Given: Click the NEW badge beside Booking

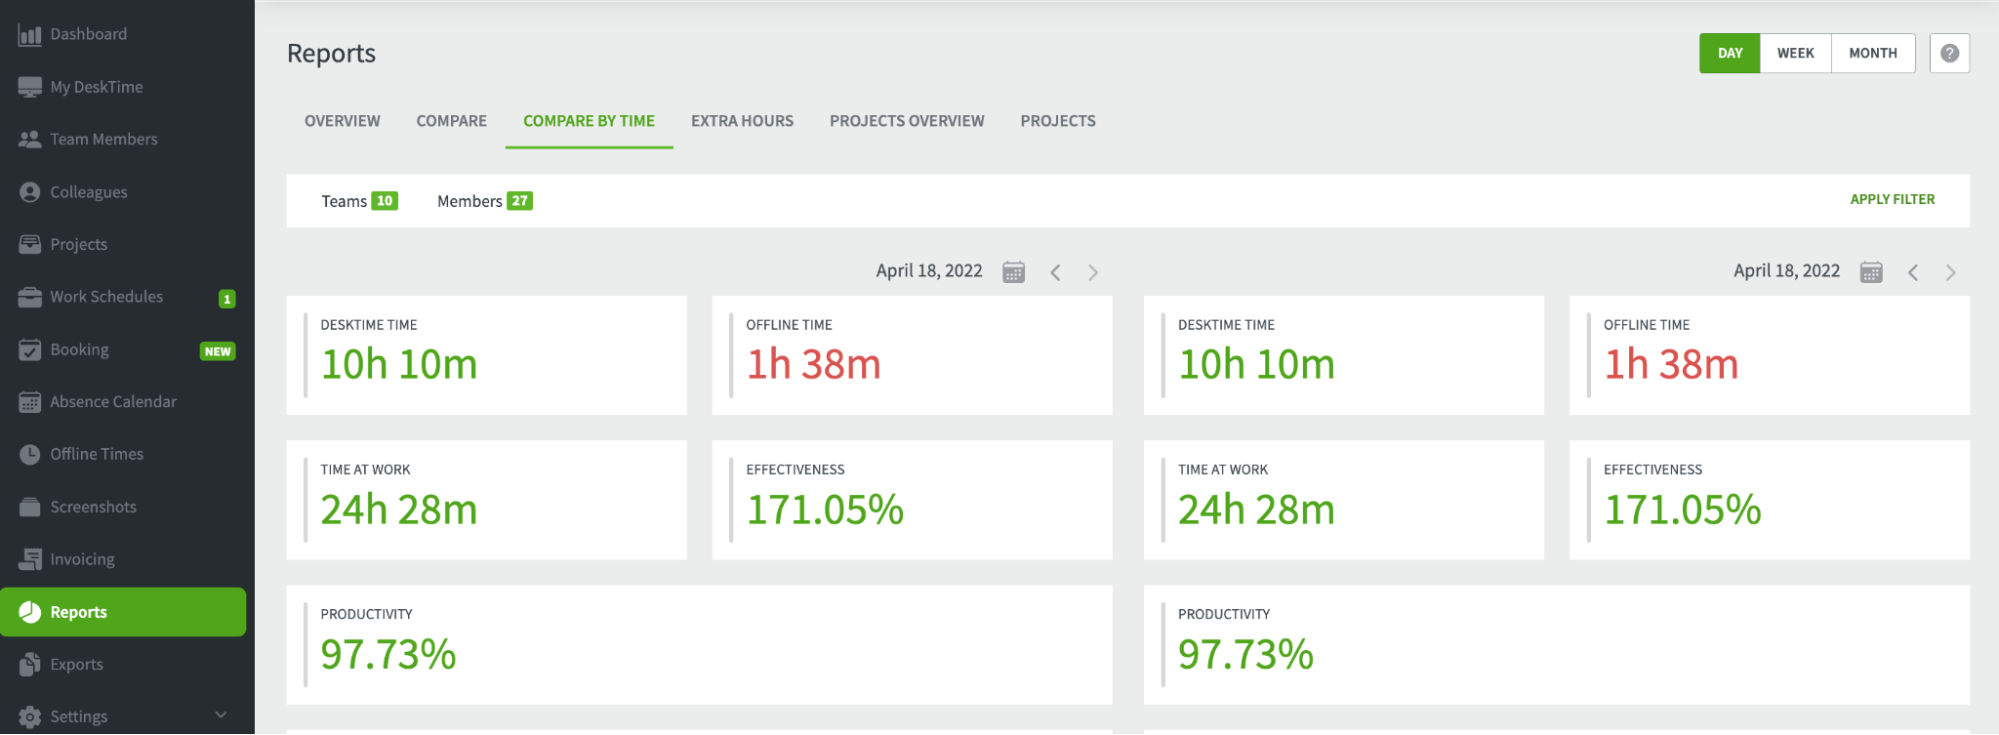Looking at the screenshot, I should tap(218, 351).
